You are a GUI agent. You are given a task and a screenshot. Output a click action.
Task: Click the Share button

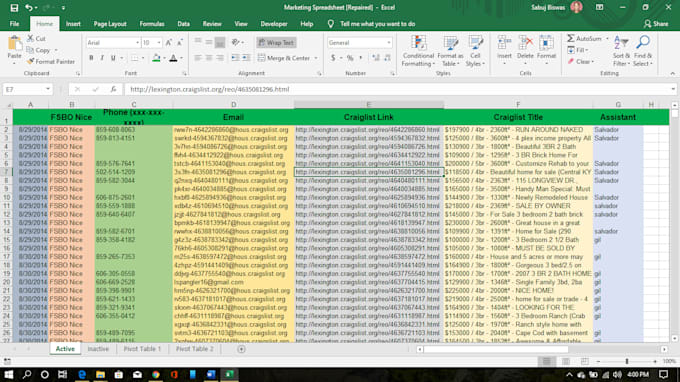tap(656, 24)
